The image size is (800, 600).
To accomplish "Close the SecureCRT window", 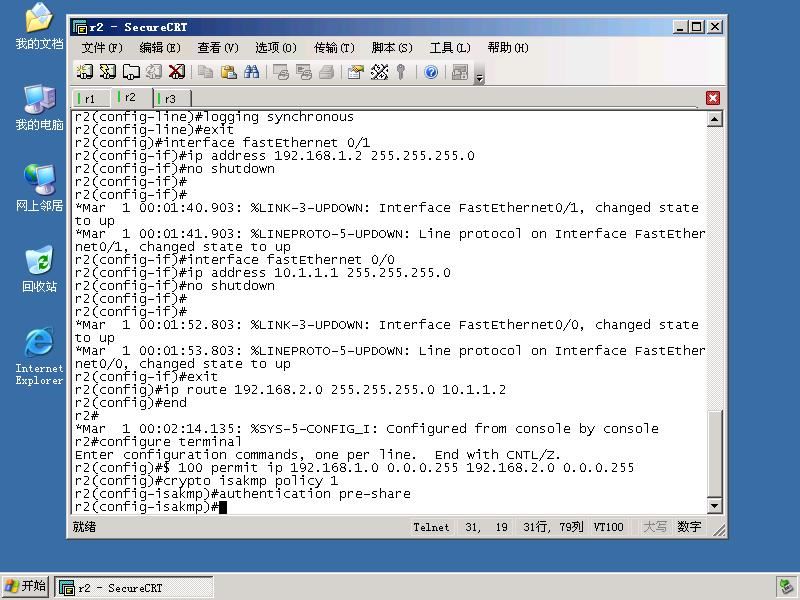I will click(715, 27).
